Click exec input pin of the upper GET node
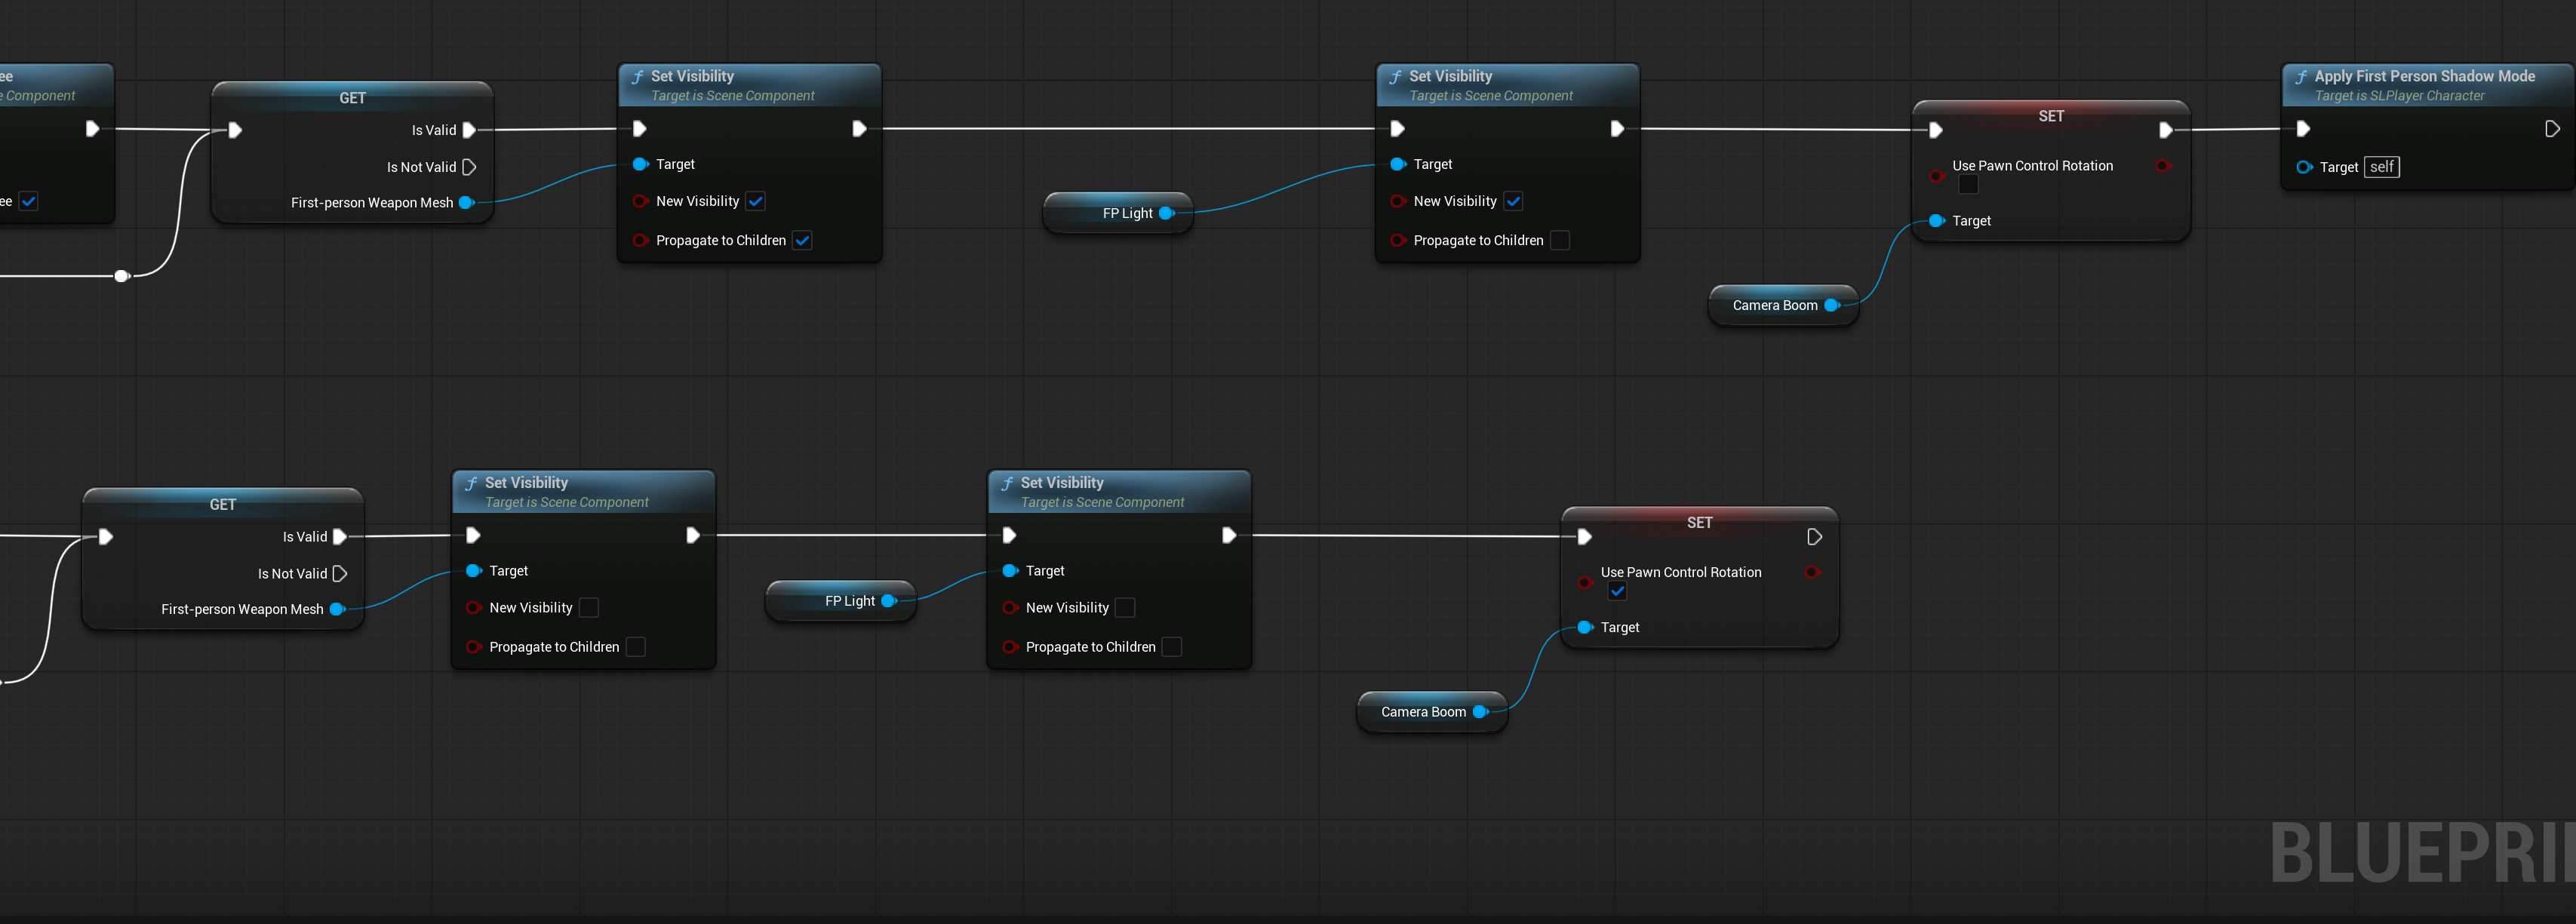The height and width of the screenshot is (924, 2576). (x=235, y=130)
